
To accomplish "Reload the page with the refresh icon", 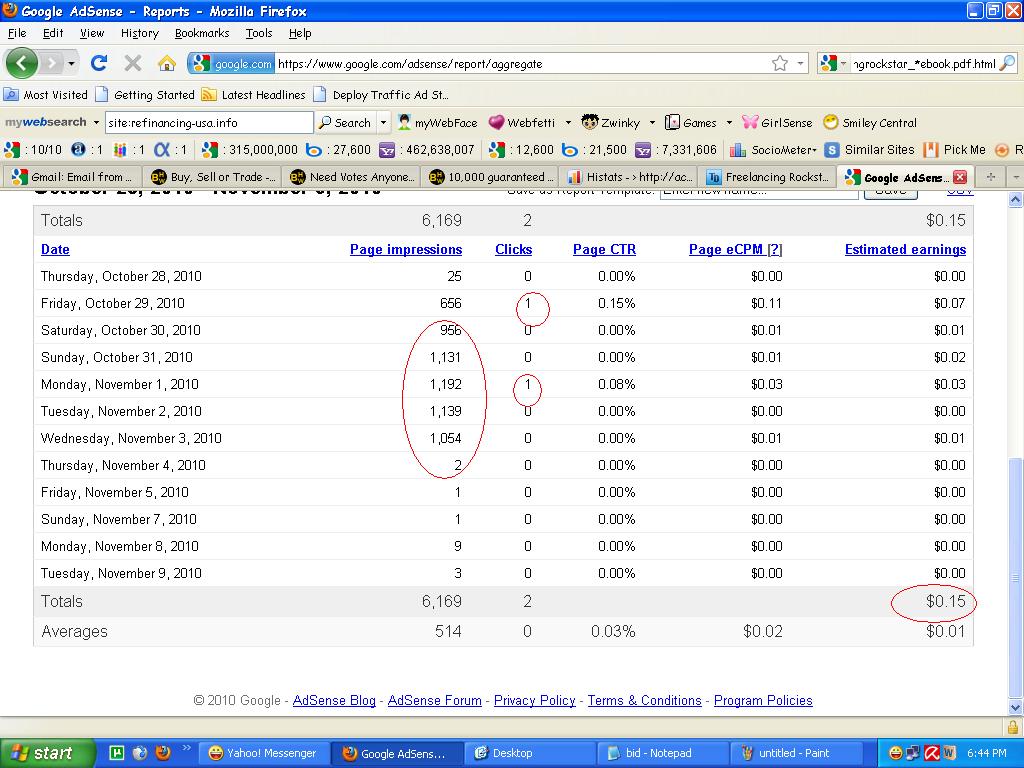I will click(99, 63).
